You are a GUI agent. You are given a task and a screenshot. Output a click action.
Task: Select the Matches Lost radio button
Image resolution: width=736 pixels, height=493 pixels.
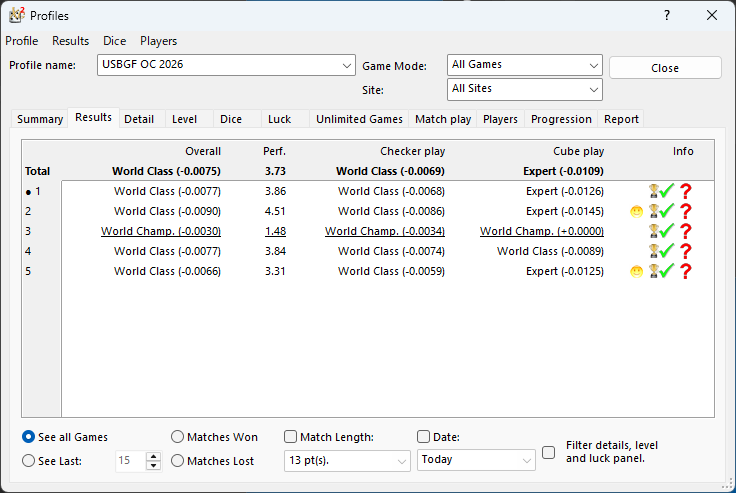click(x=177, y=461)
